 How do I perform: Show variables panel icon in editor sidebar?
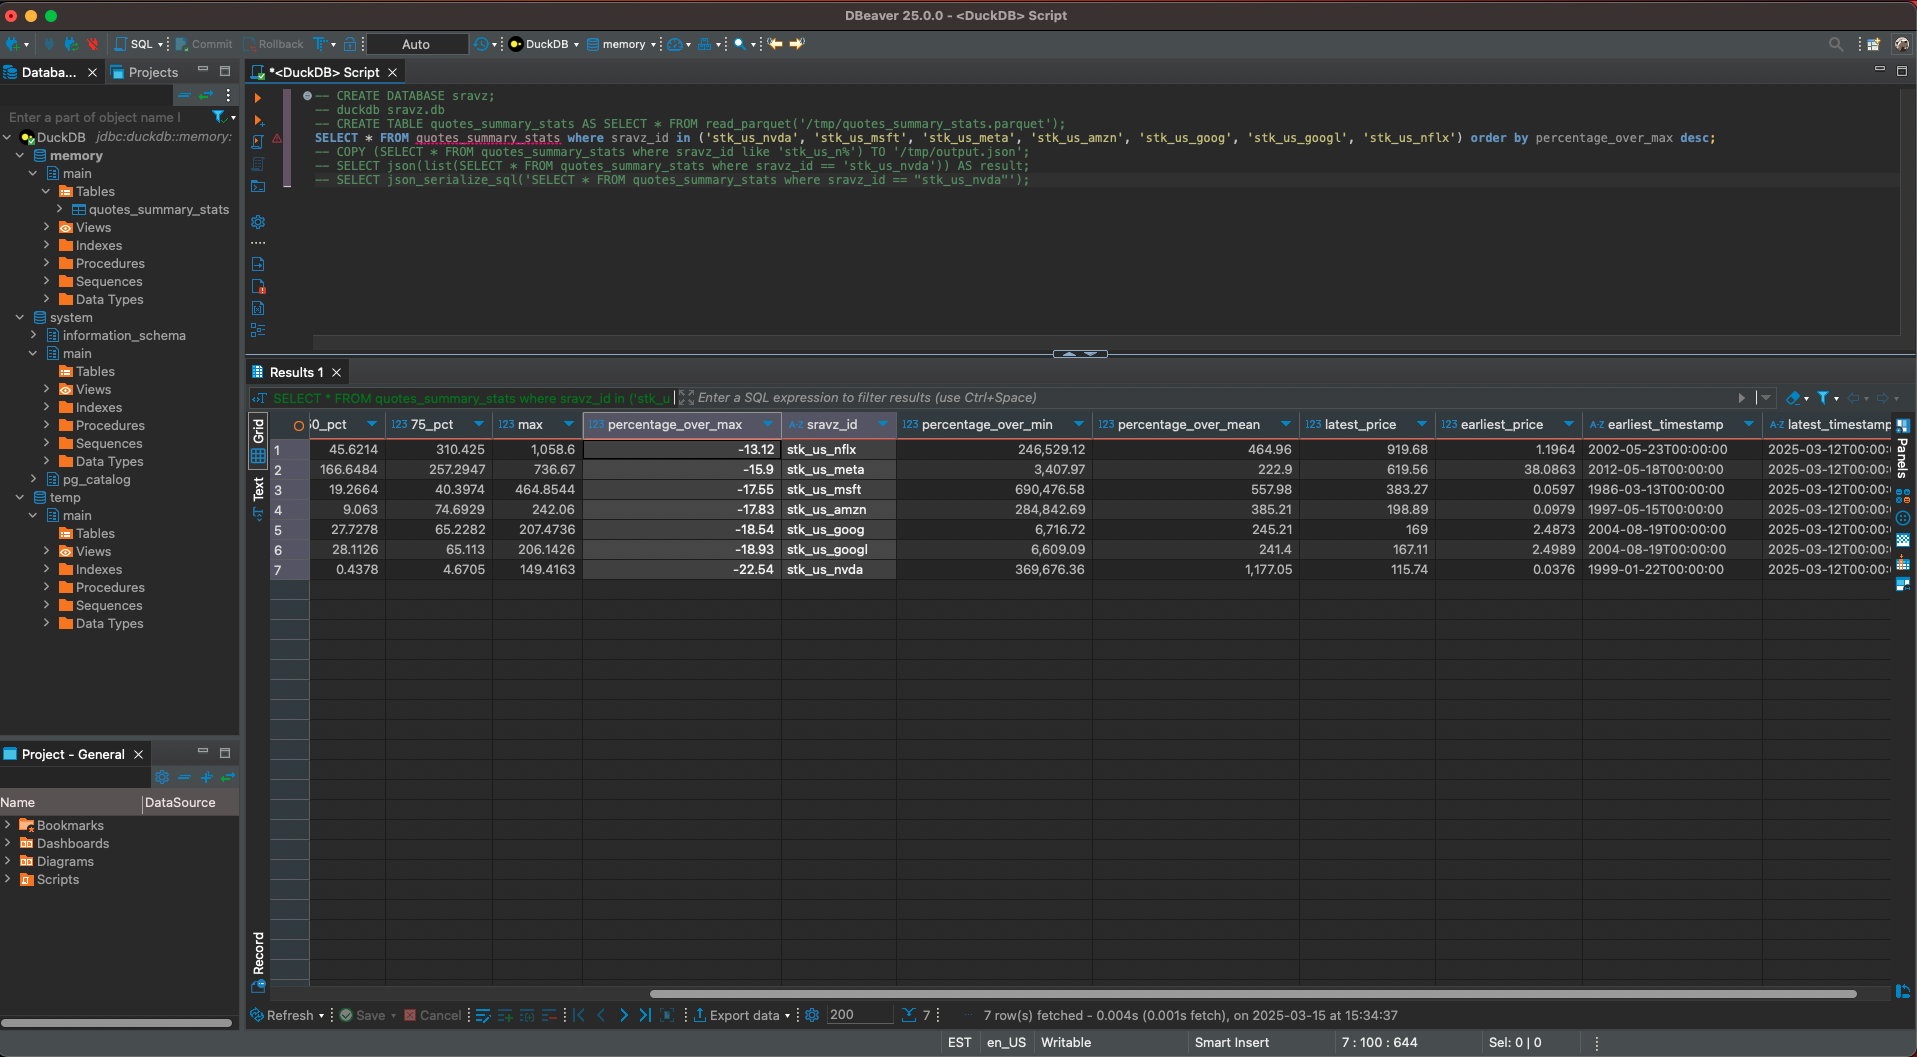point(258,308)
